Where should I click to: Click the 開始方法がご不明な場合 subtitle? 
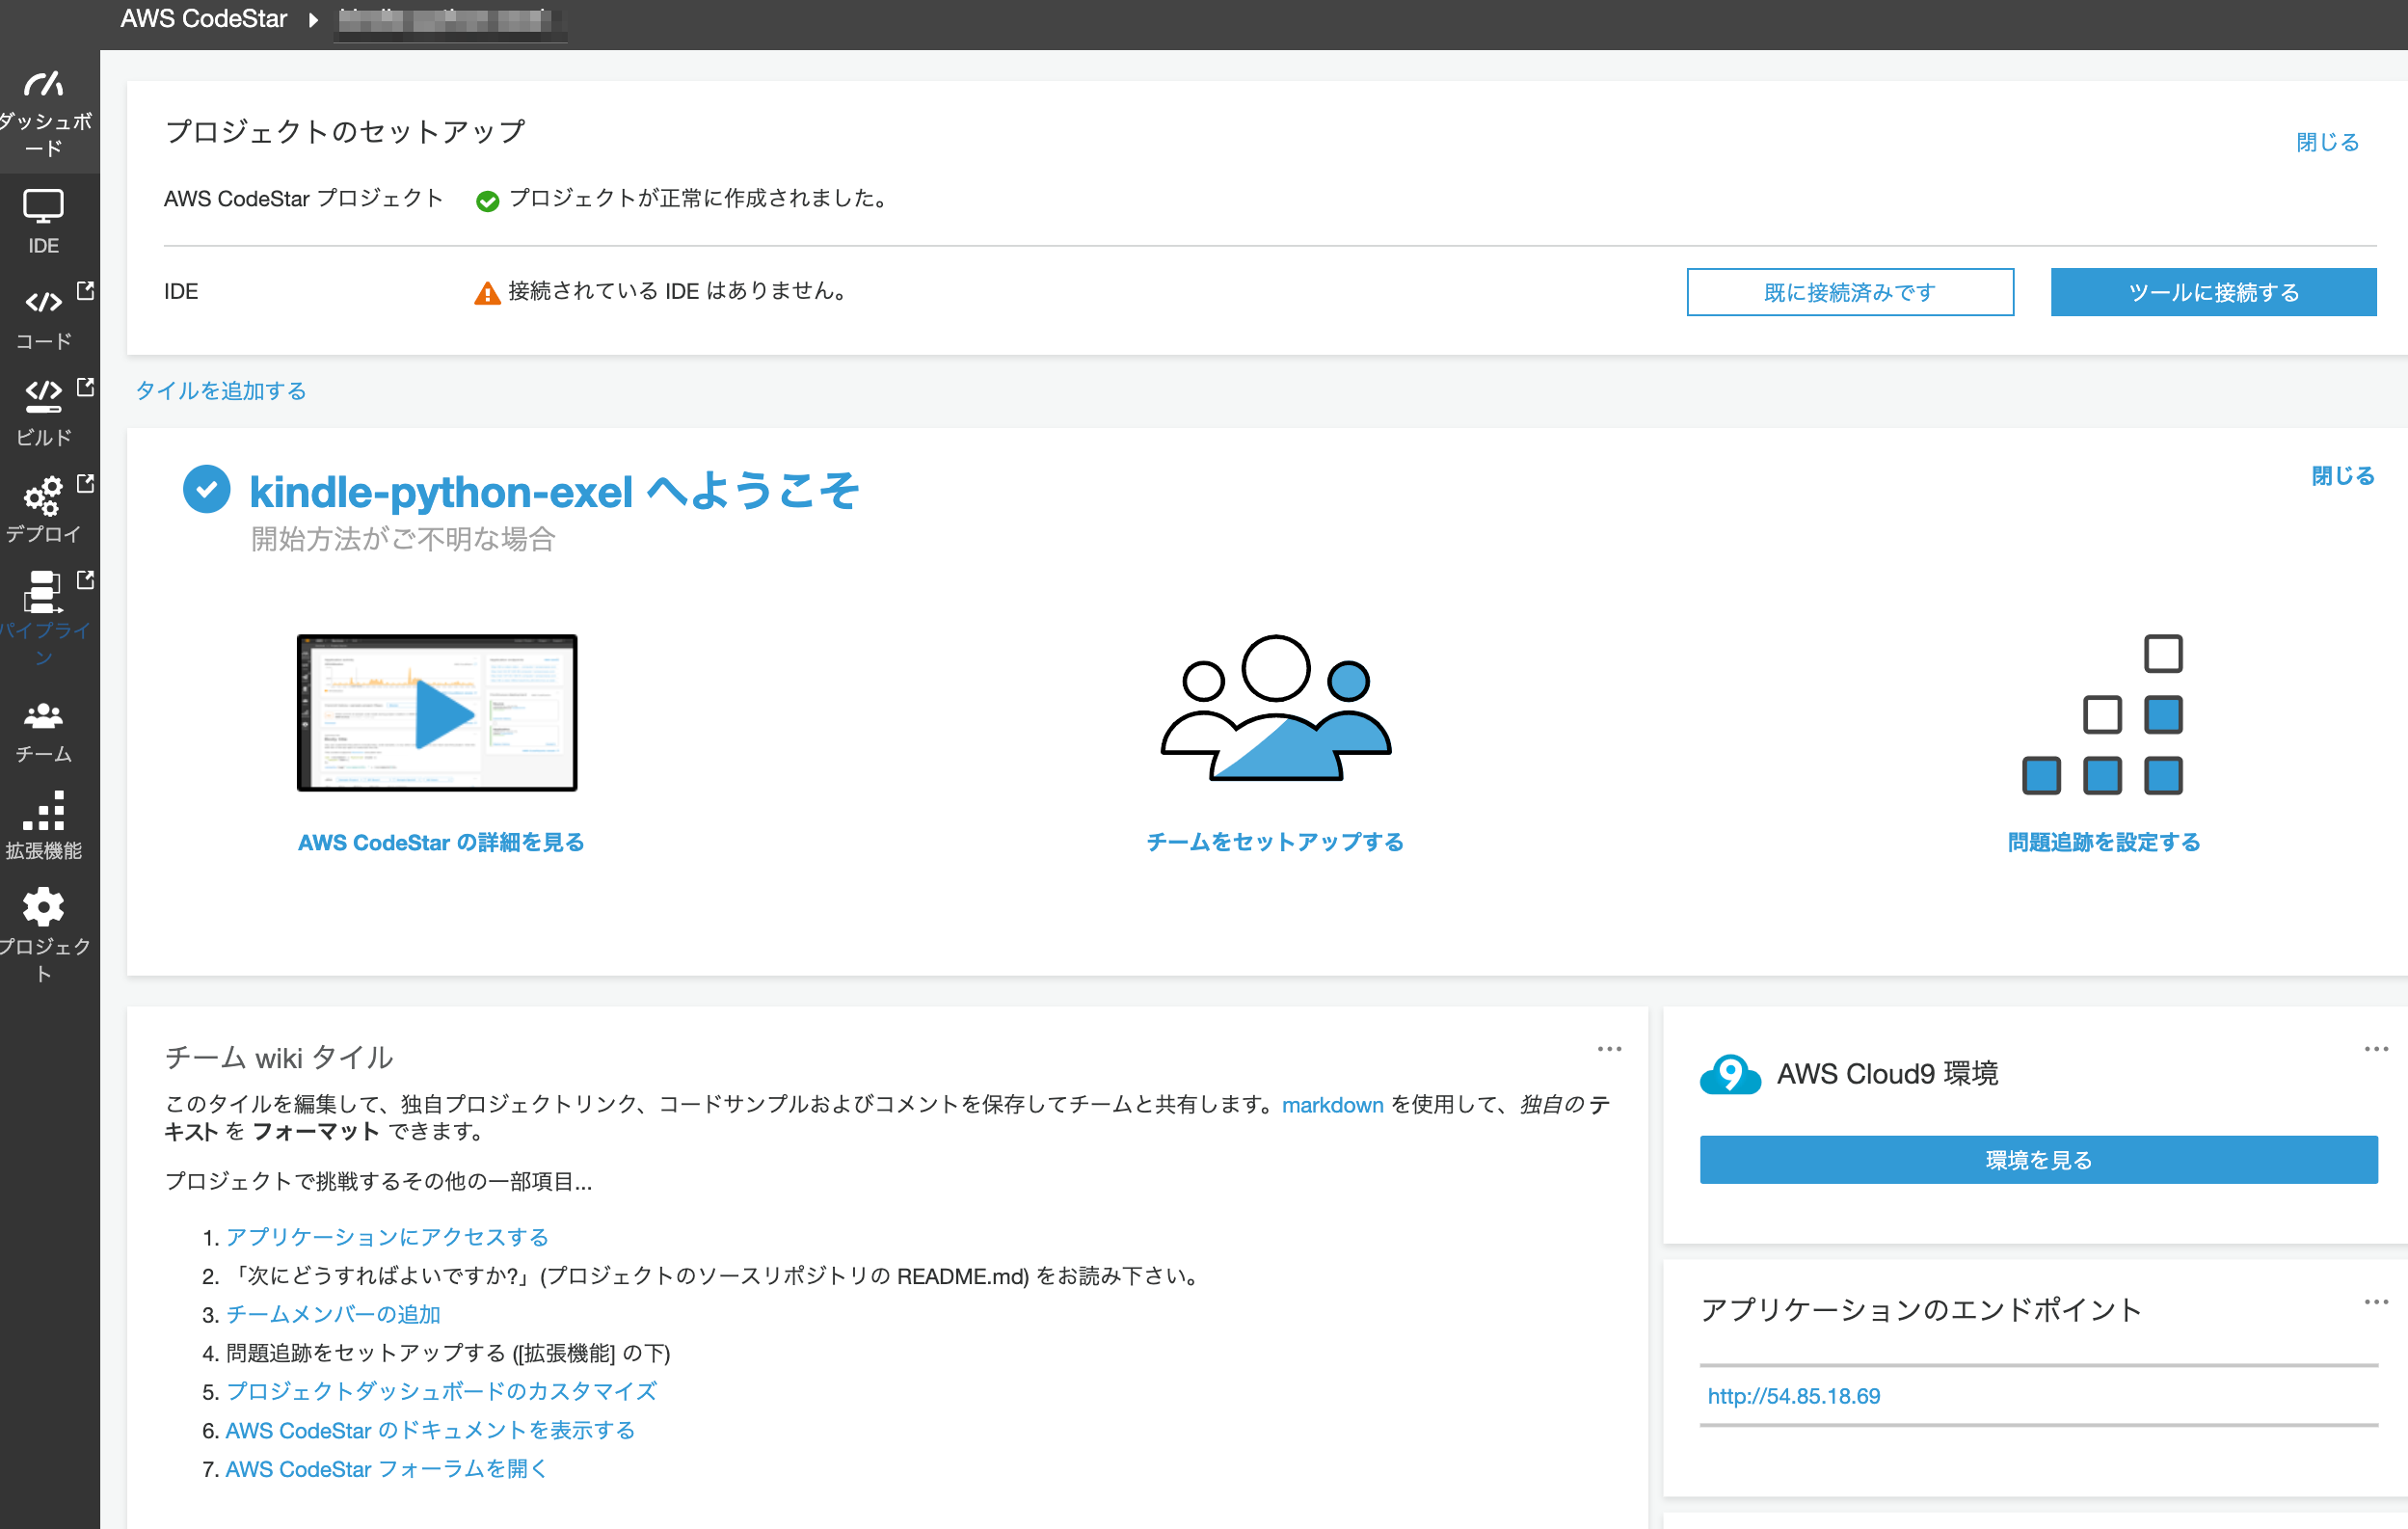tap(403, 539)
